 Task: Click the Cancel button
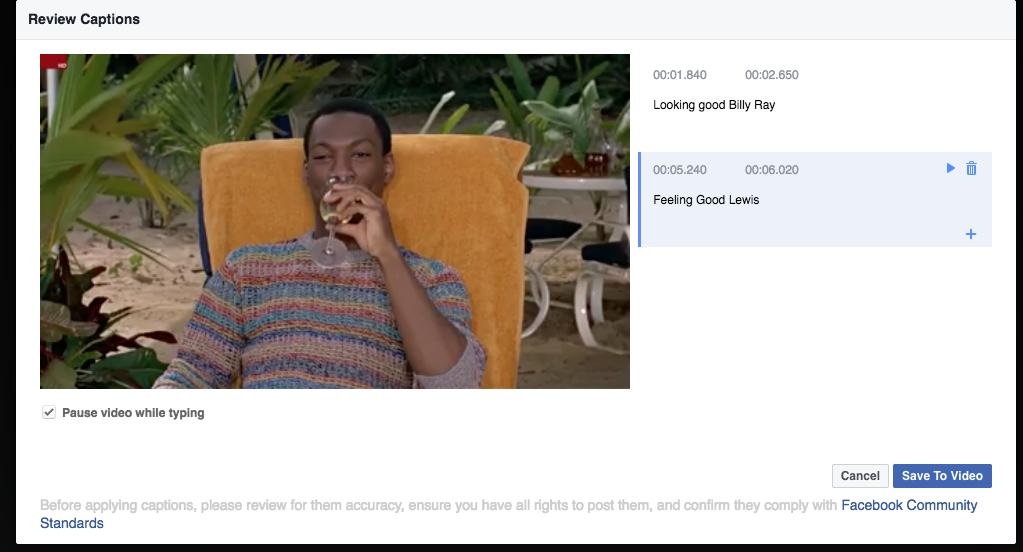click(860, 476)
